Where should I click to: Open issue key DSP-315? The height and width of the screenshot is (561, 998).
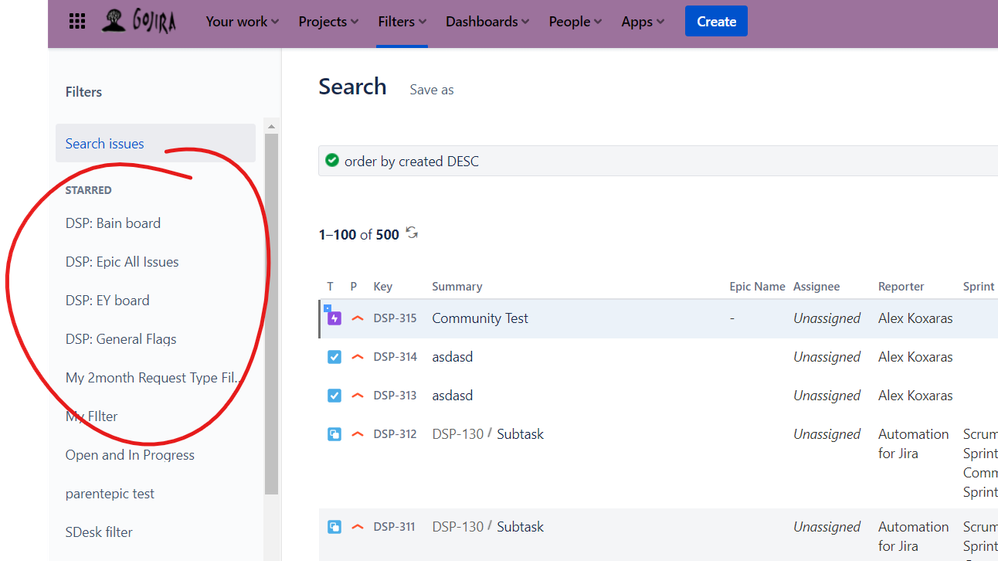point(395,318)
